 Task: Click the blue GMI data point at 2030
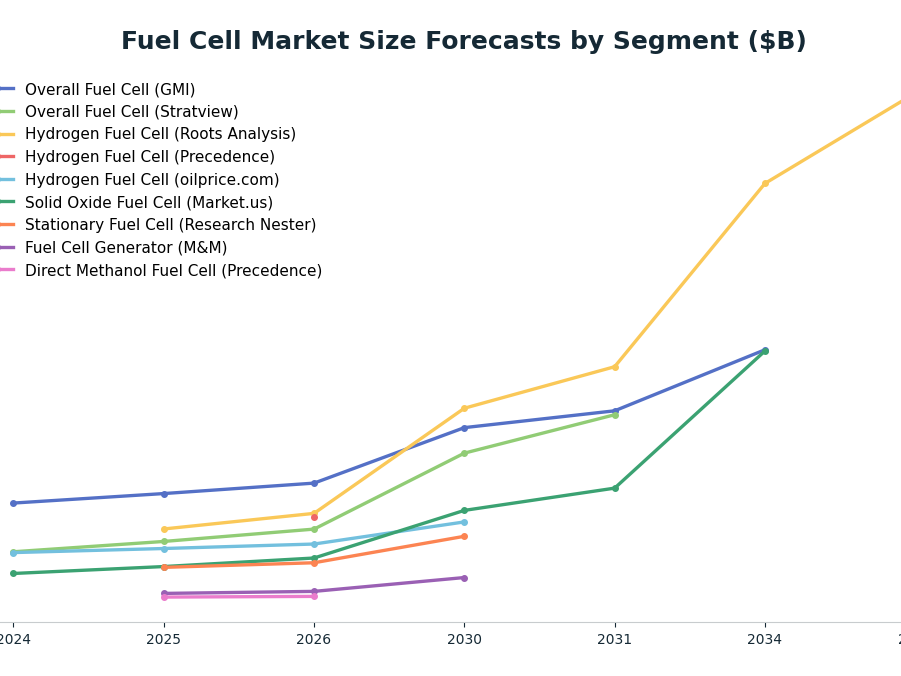[x=464, y=428]
